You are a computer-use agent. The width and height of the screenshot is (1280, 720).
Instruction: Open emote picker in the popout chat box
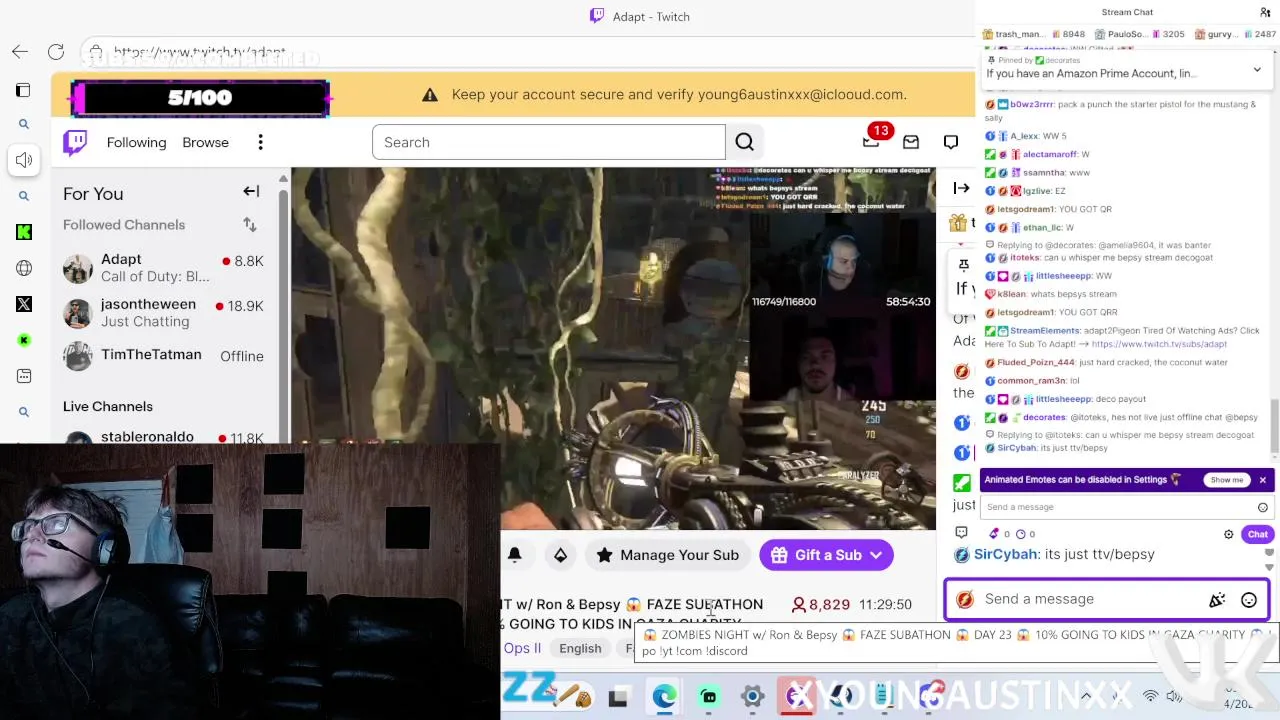[x=1263, y=507]
